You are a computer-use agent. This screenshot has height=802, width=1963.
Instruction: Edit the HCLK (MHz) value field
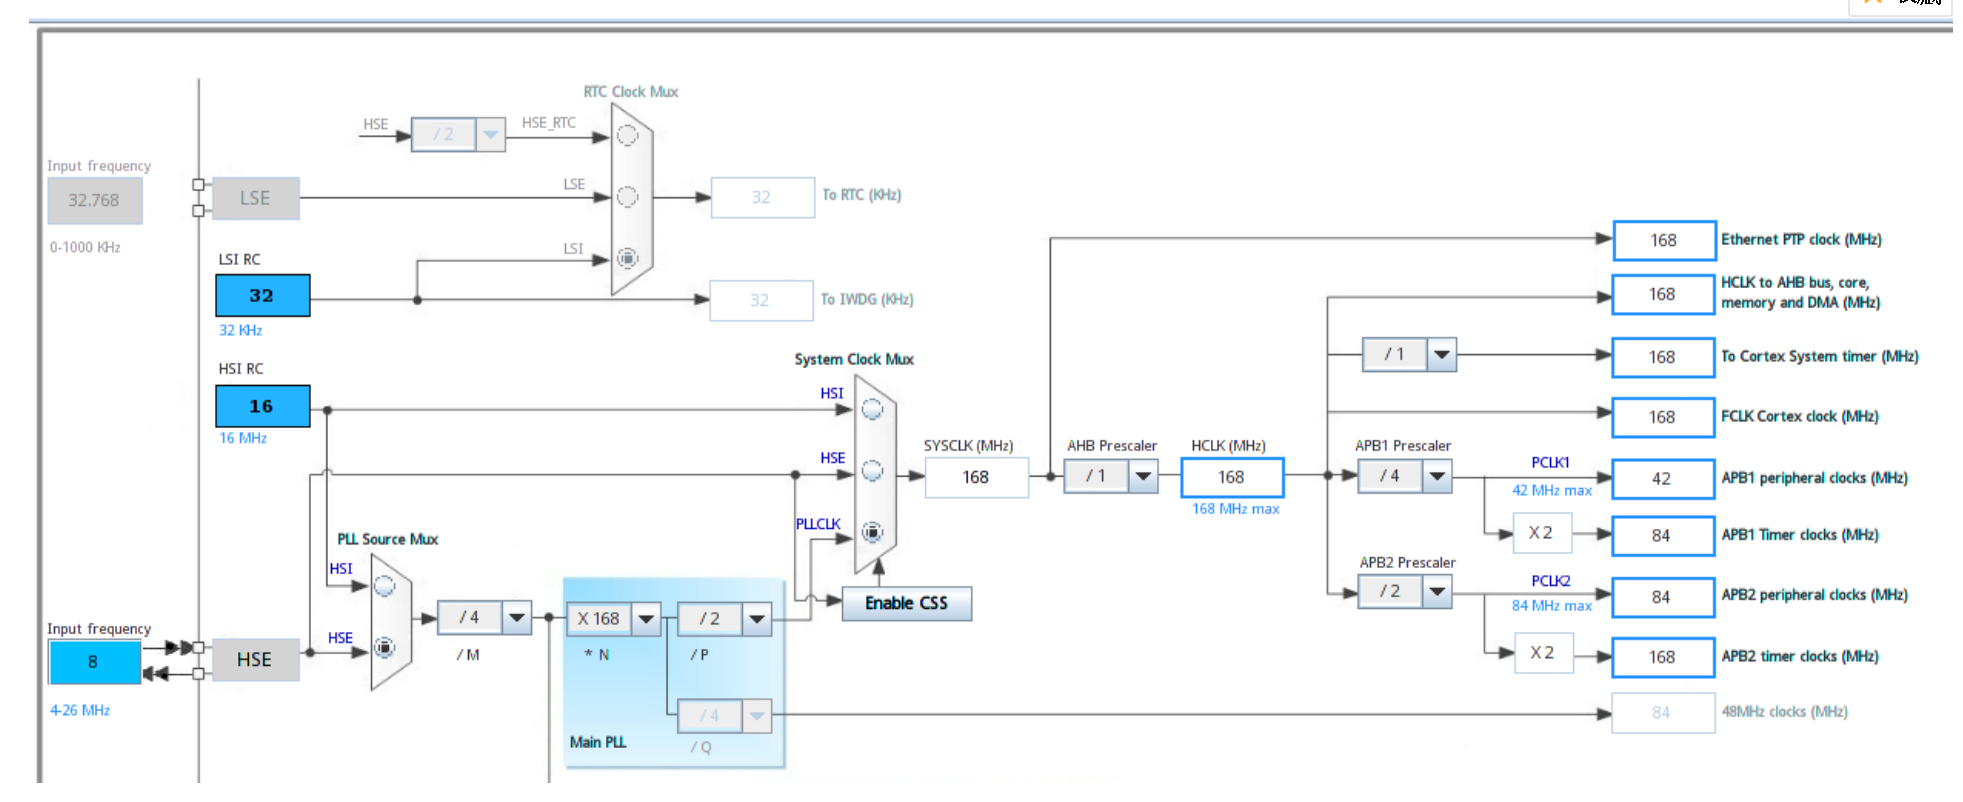1232,477
